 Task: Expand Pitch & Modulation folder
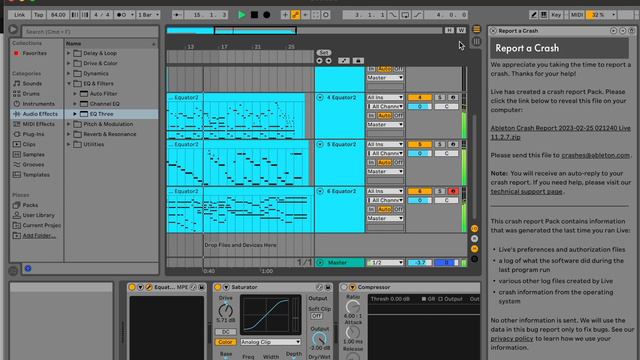coord(69,124)
